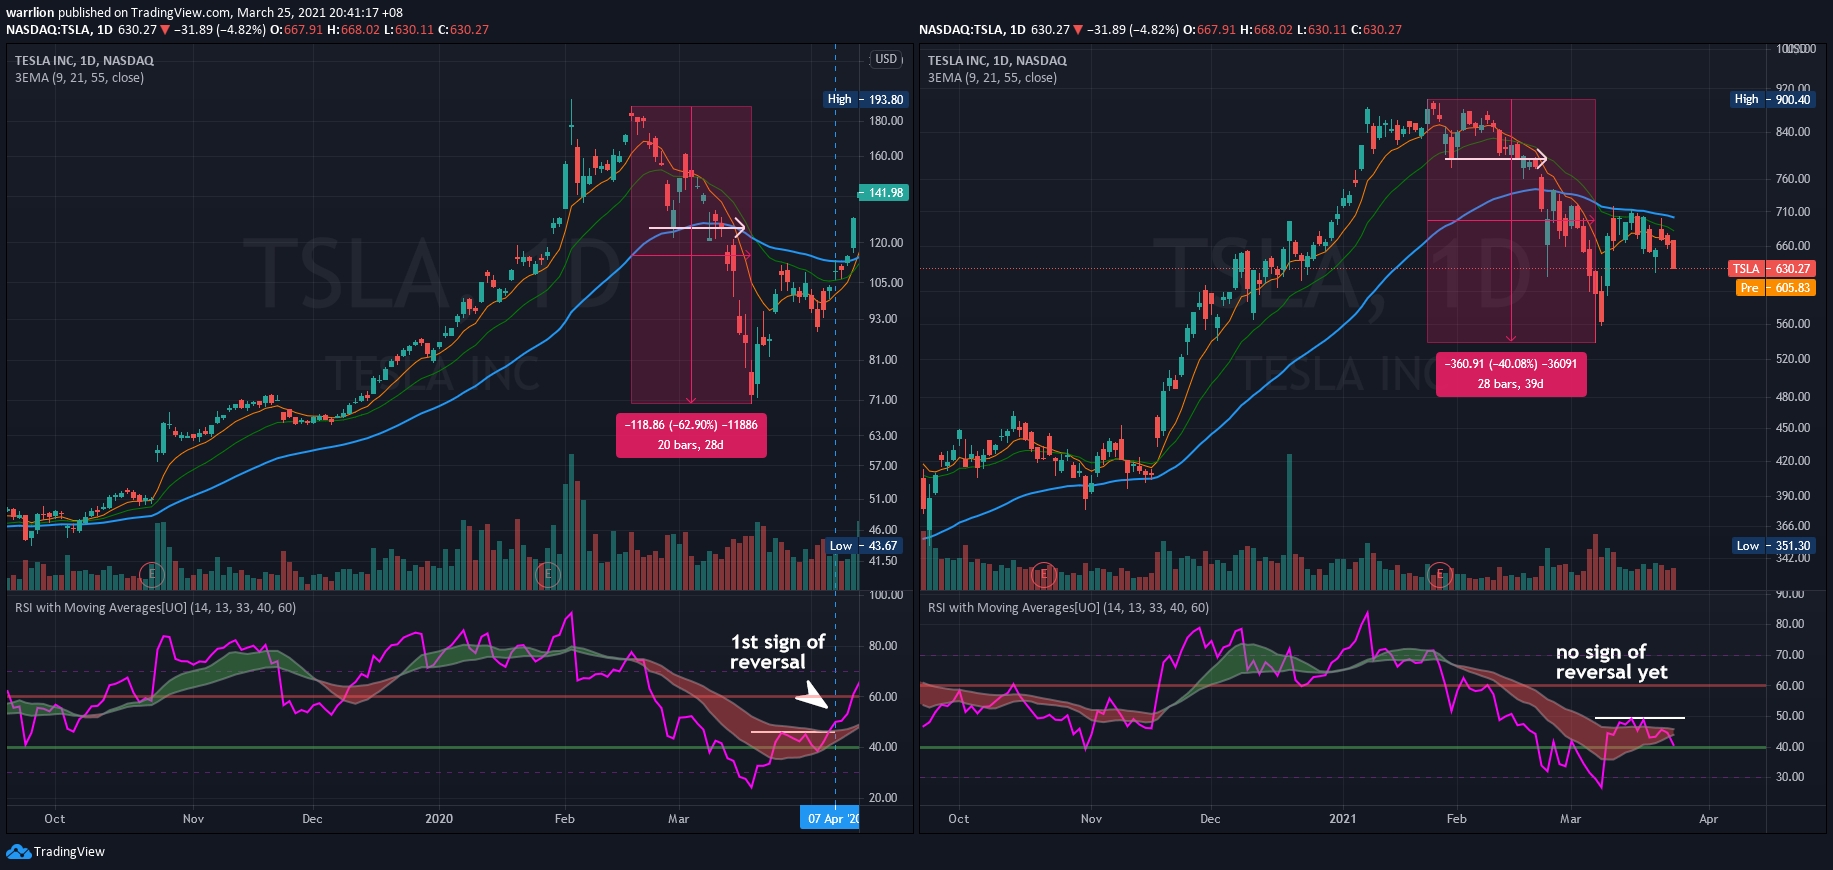Click the 480.00 level on right price axis
The height and width of the screenshot is (870, 1833).
point(1793,397)
